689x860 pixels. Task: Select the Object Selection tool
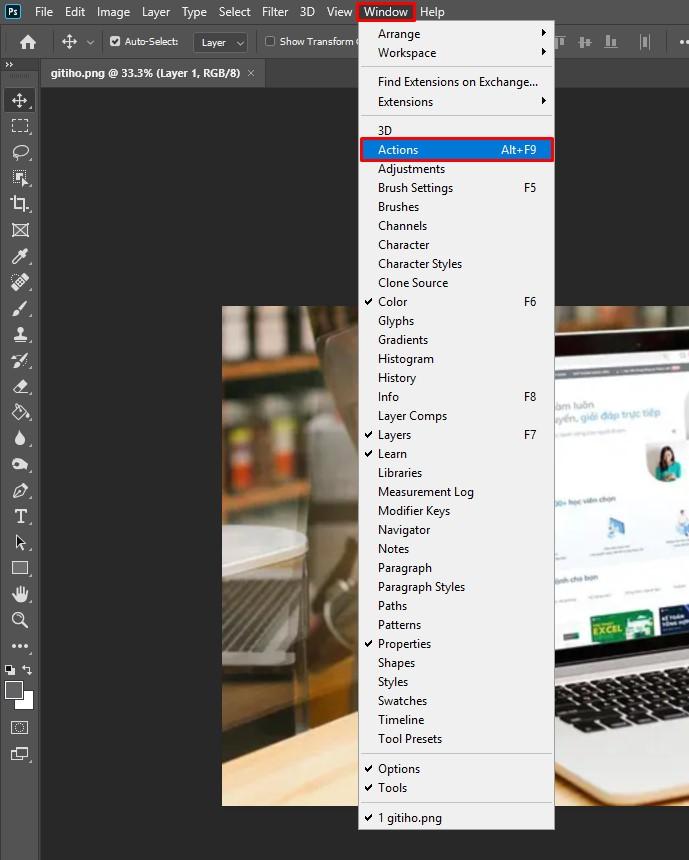click(20, 178)
